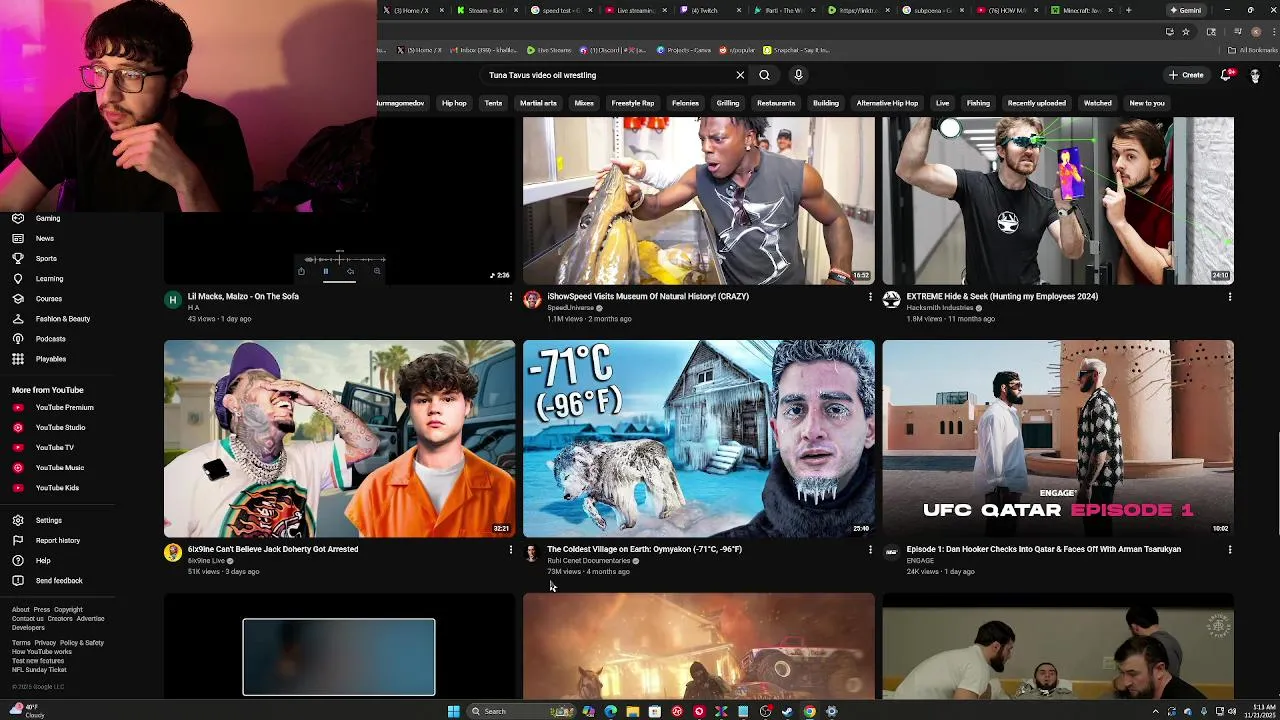This screenshot has width=1280, height=720.
Task: Open the YouTube account avatar menu
Action: tap(1255, 75)
